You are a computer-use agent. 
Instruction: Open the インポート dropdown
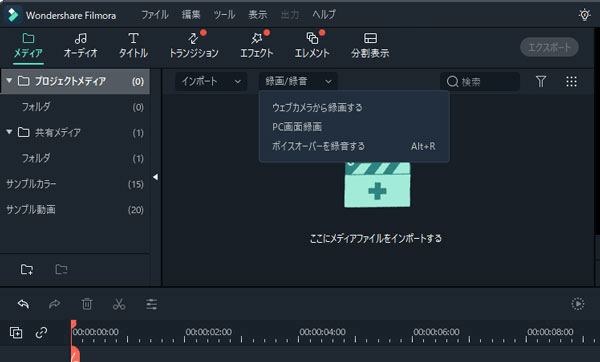(211, 81)
